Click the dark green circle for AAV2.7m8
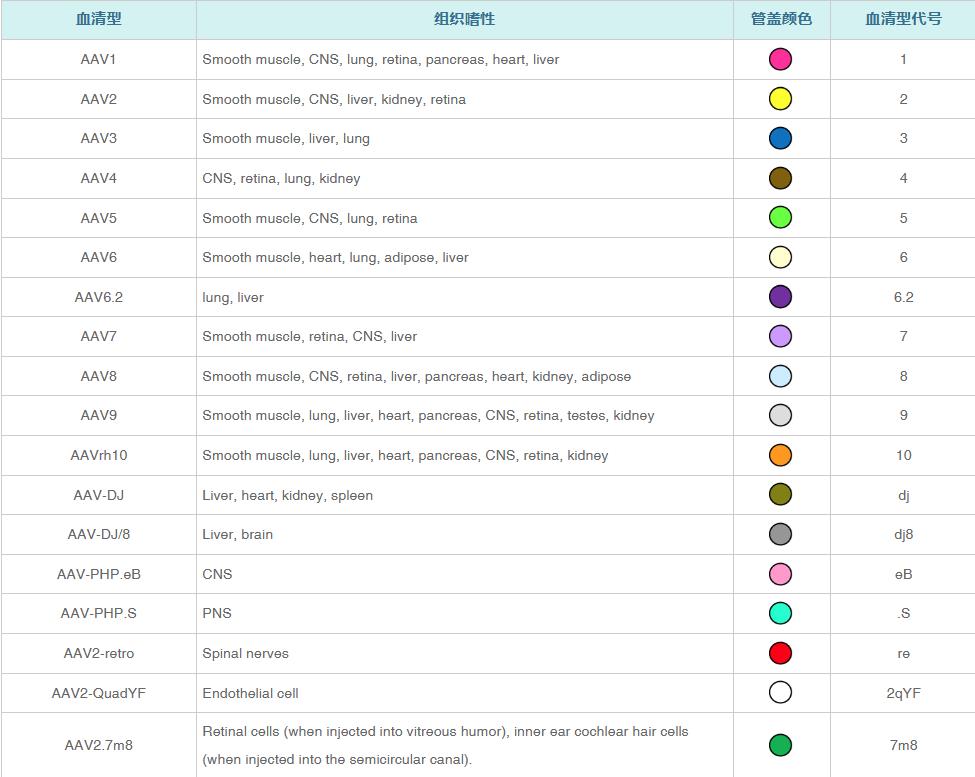The image size is (975, 777). pos(780,745)
